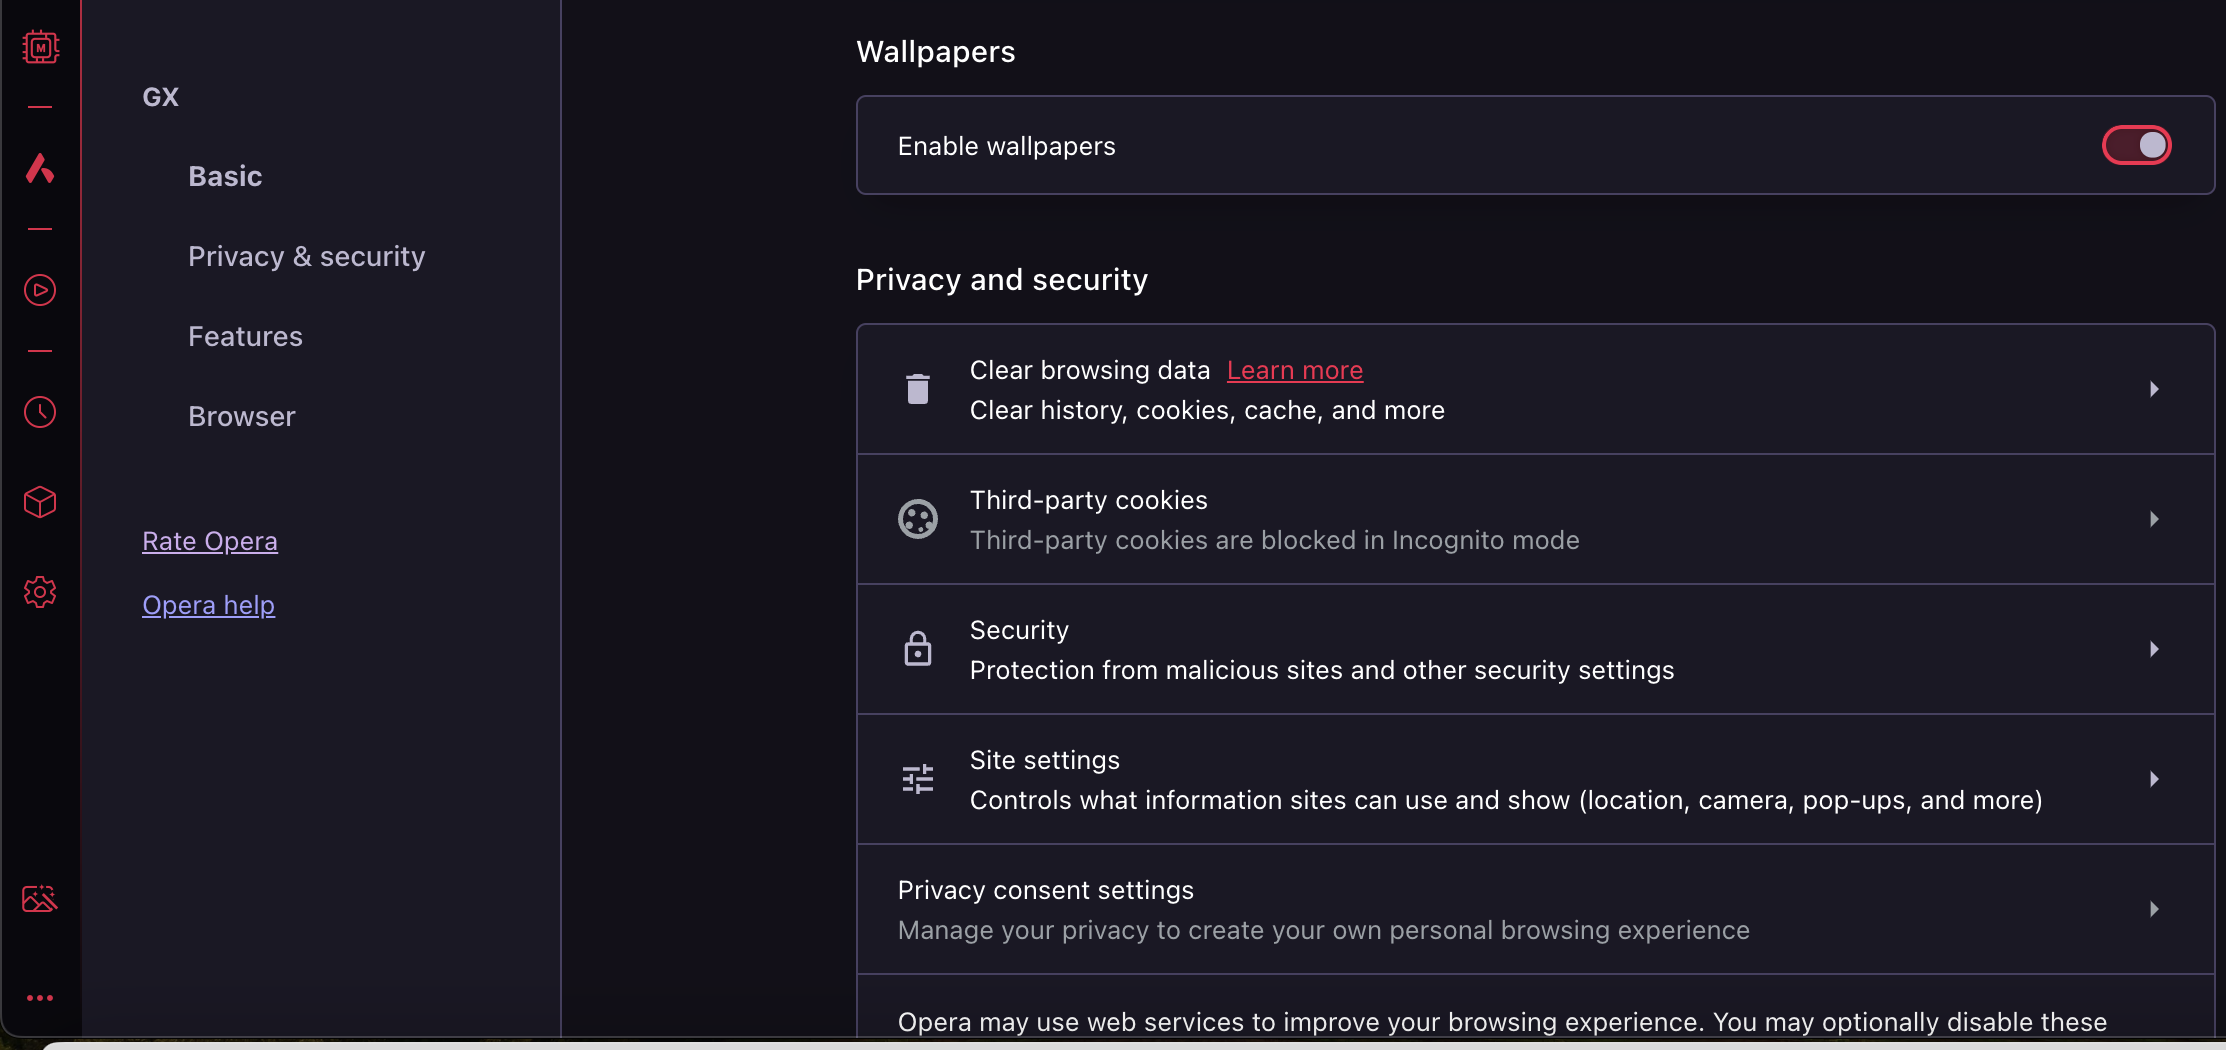The height and width of the screenshot is (1050, 2226).
Task: Open Features settings section
Action: coord(245,336)
